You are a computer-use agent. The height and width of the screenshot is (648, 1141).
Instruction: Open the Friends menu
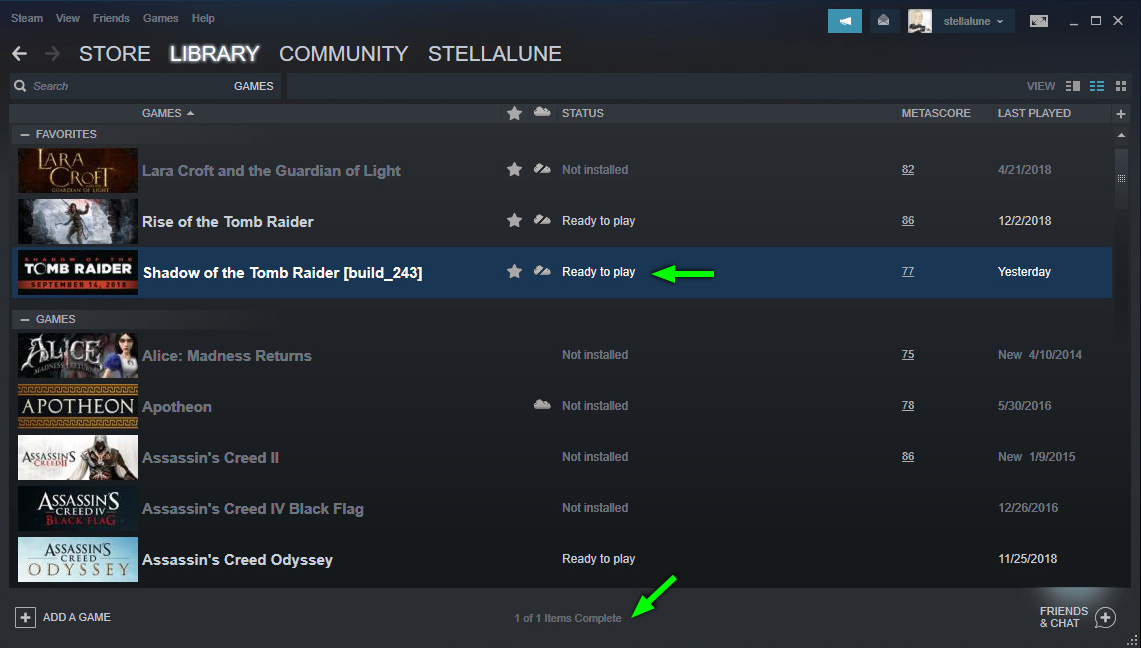[x=111, y=18]
